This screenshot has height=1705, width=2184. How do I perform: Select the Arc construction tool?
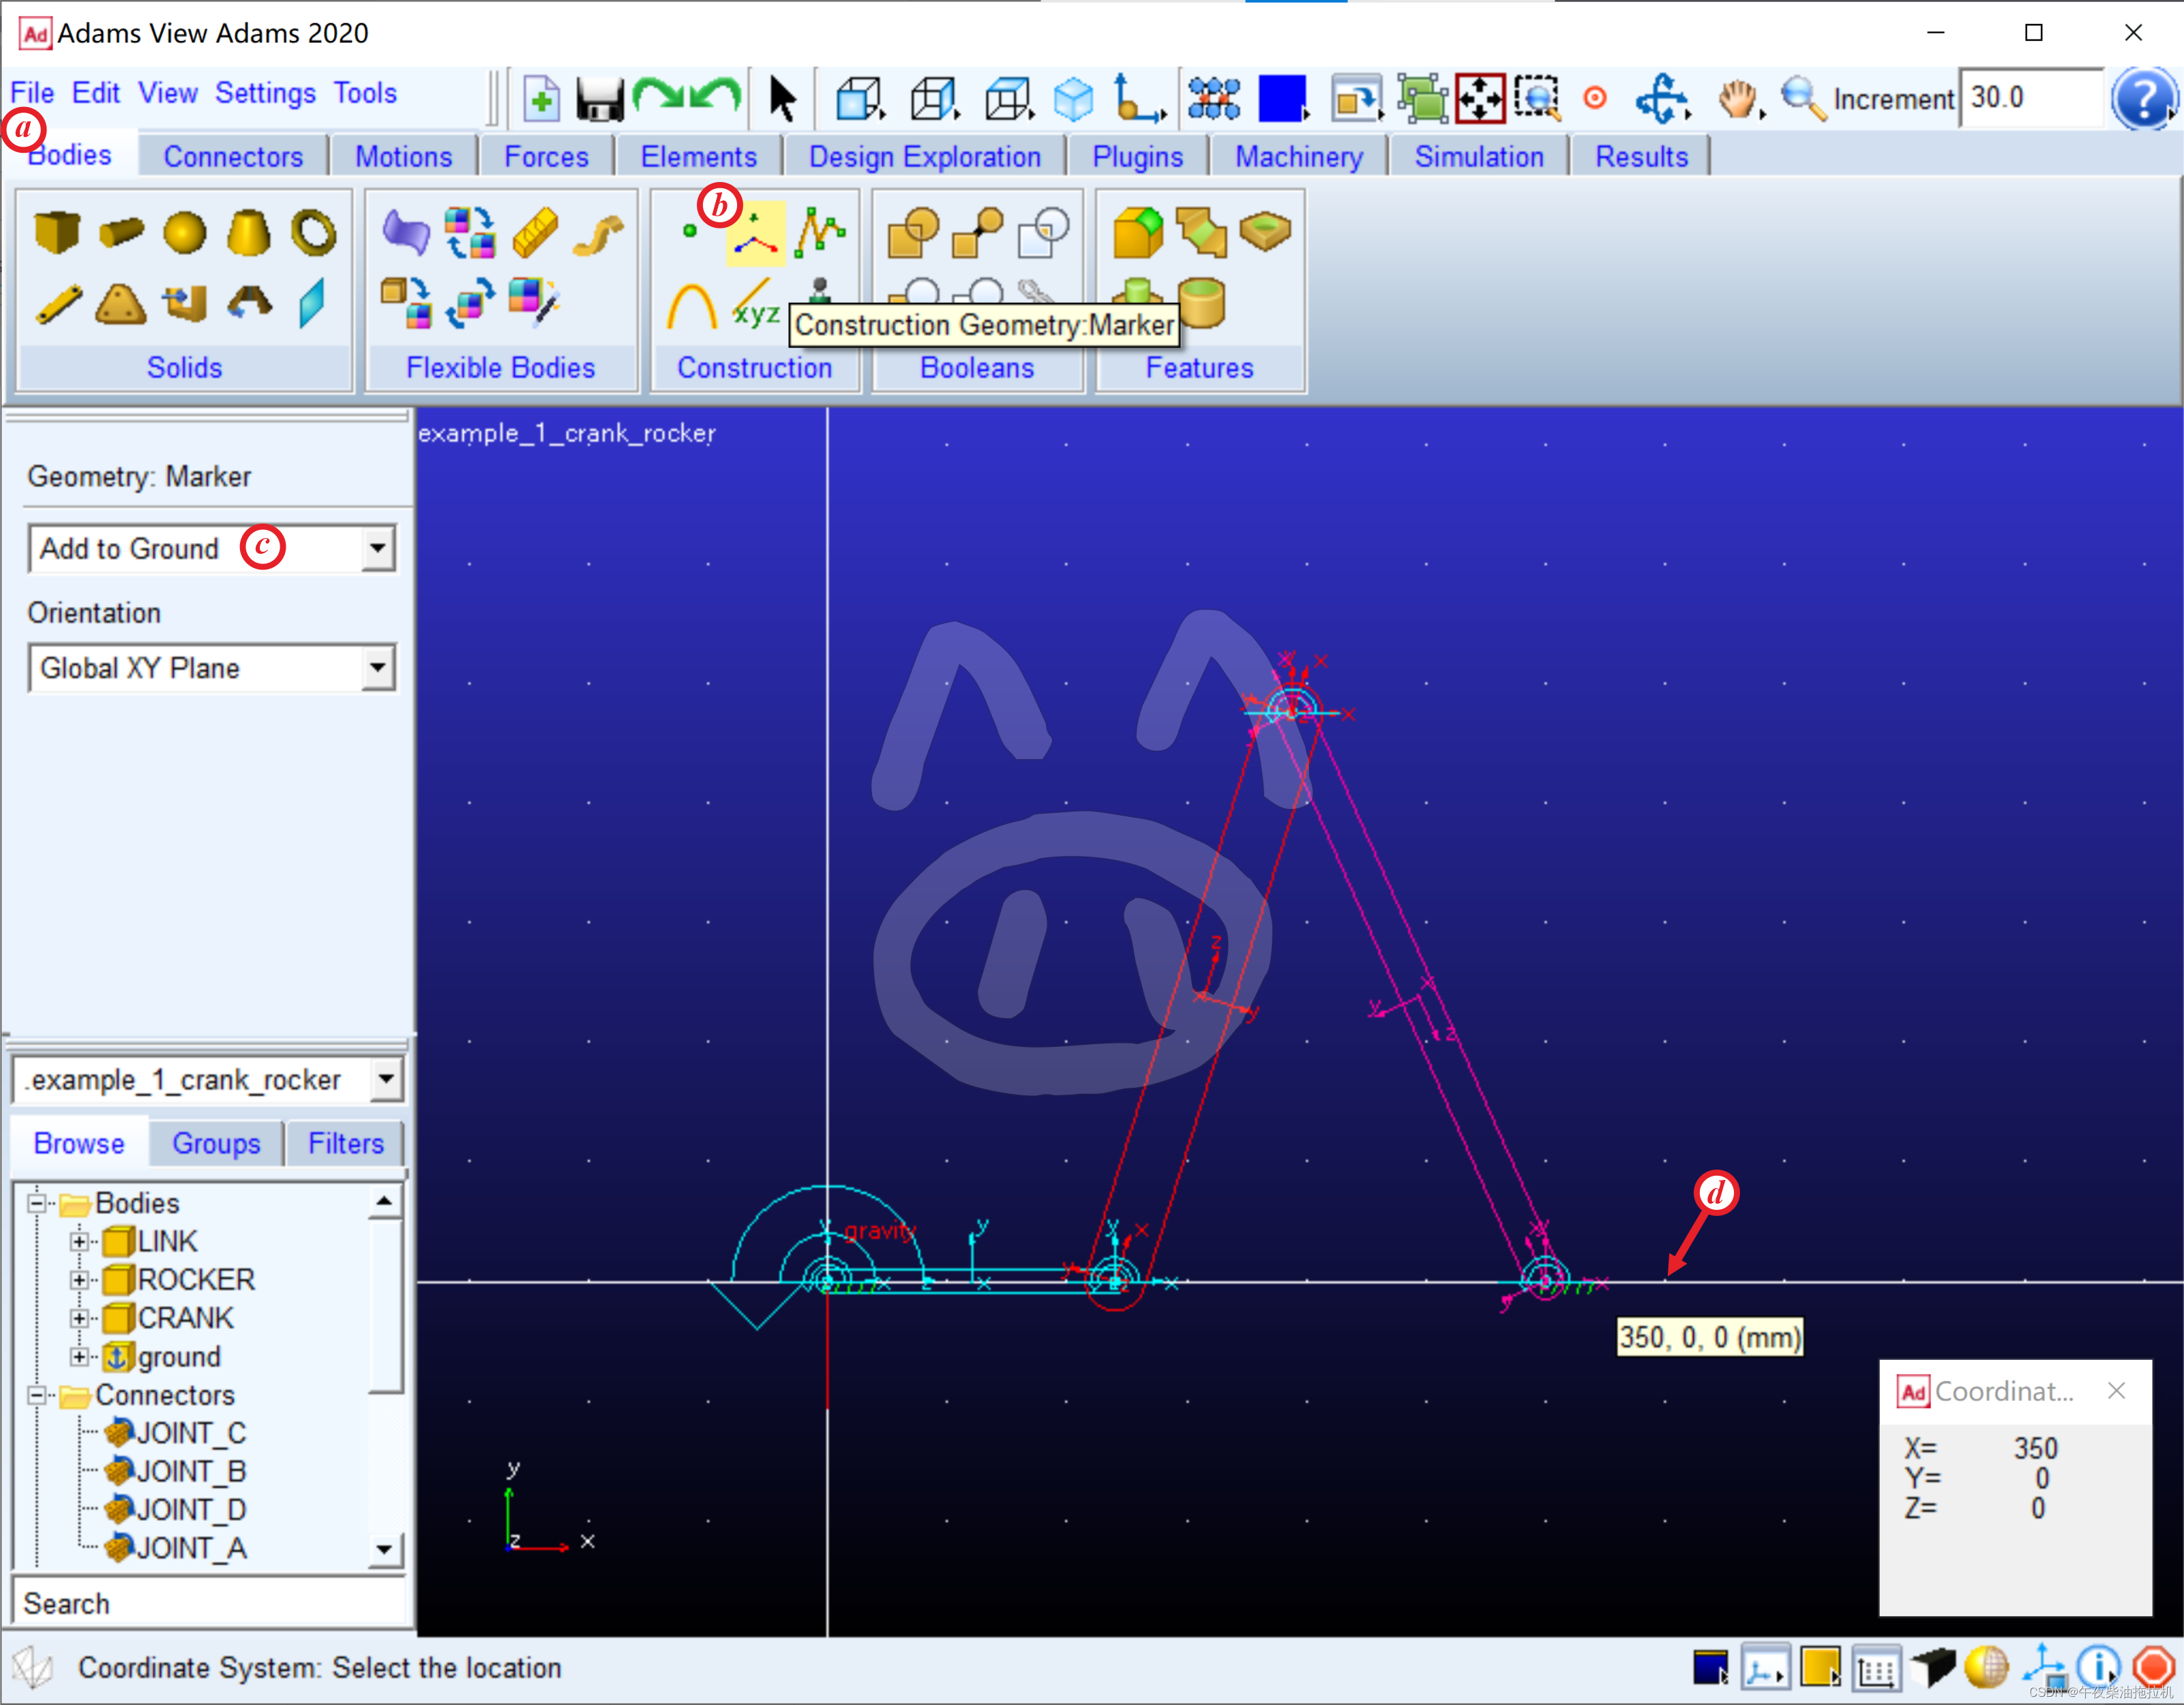click(691, 306)
